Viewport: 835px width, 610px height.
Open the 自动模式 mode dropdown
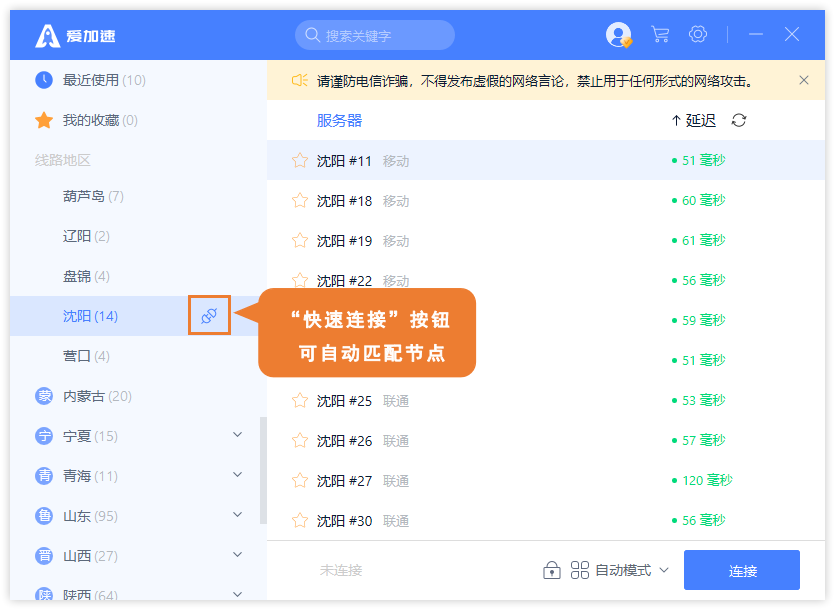632,570
